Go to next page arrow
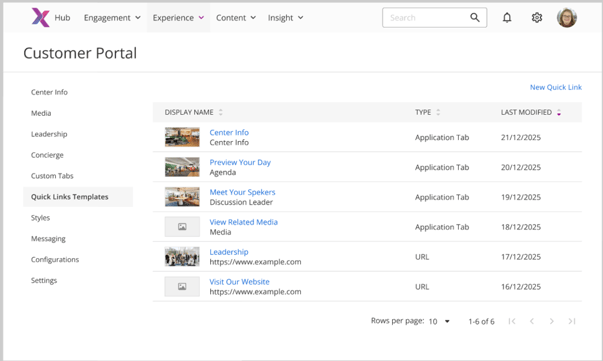The height and width of the screenshot is (361, 603). (552, 321)
